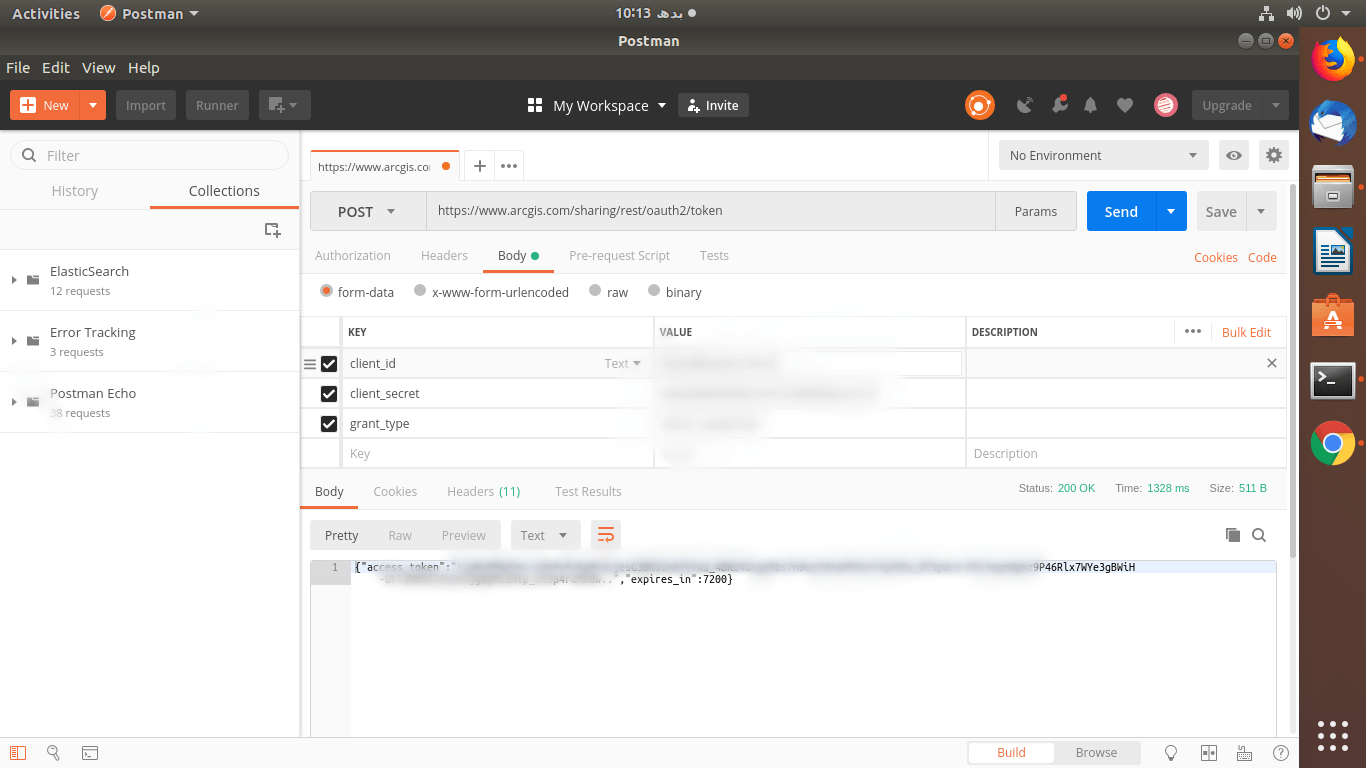Open the View menu
The image size is (1366, 768).
[98, 67]
